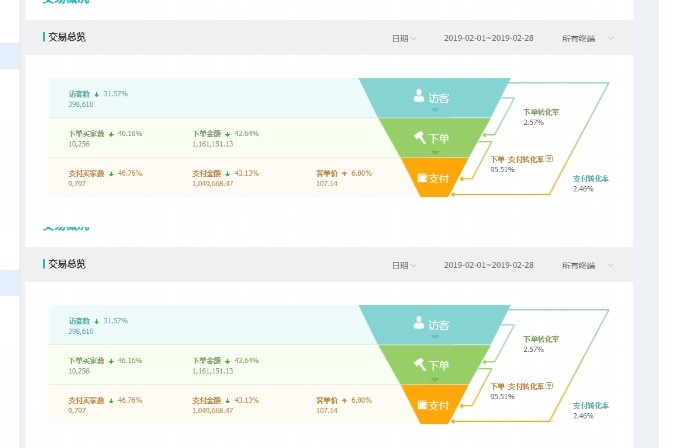The height and width of the screenshot is (448, 676).
Task: Click 客单价 6.80% change in upper panel
Action: pyautogui.click(x=361, y=173)
